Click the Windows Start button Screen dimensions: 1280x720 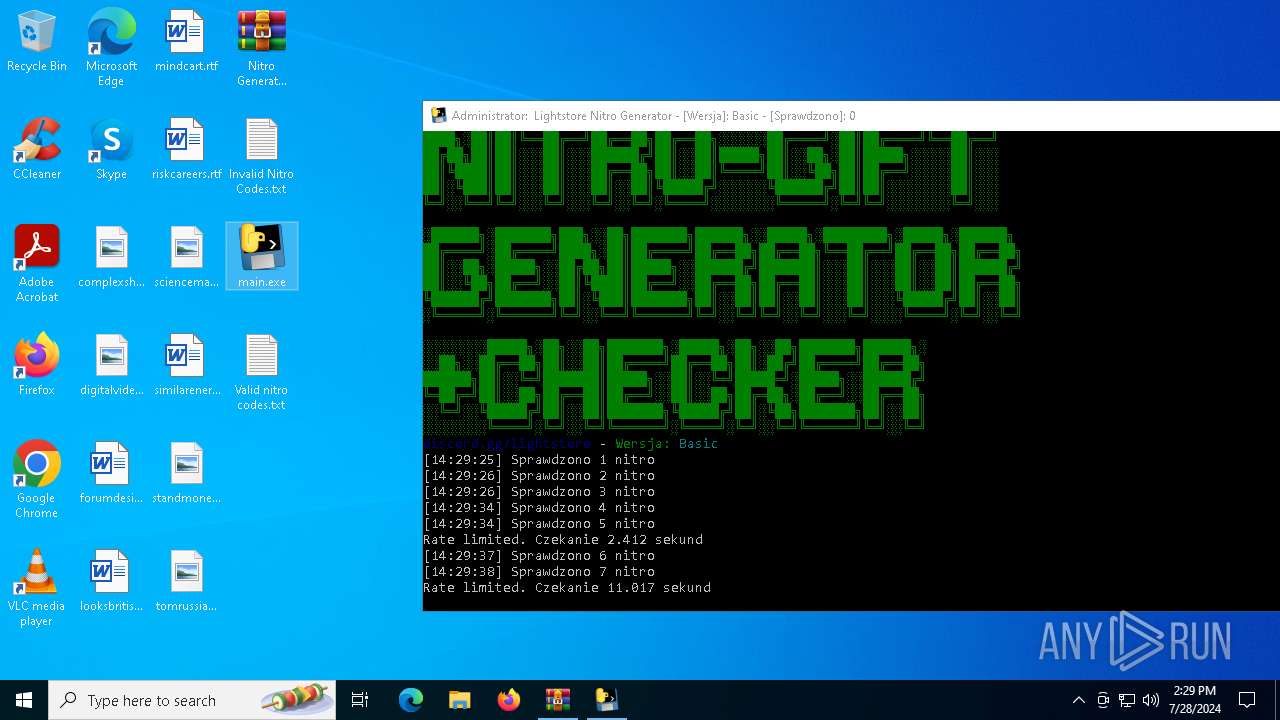pos(24,700)
